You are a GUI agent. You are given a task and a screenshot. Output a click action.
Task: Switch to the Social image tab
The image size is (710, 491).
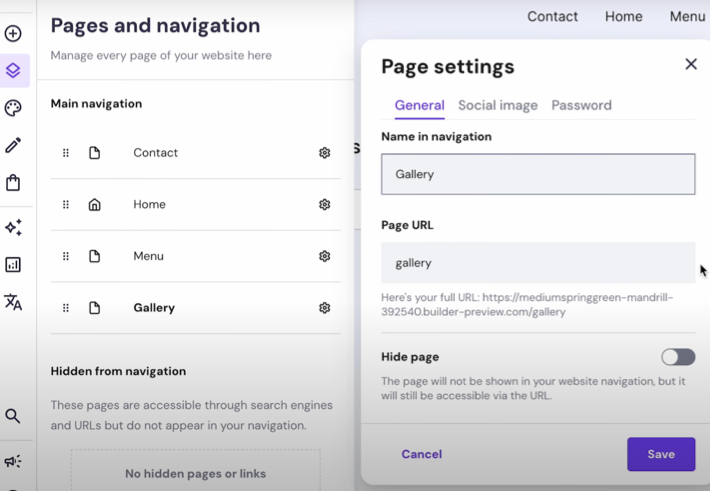coord(498,106)
